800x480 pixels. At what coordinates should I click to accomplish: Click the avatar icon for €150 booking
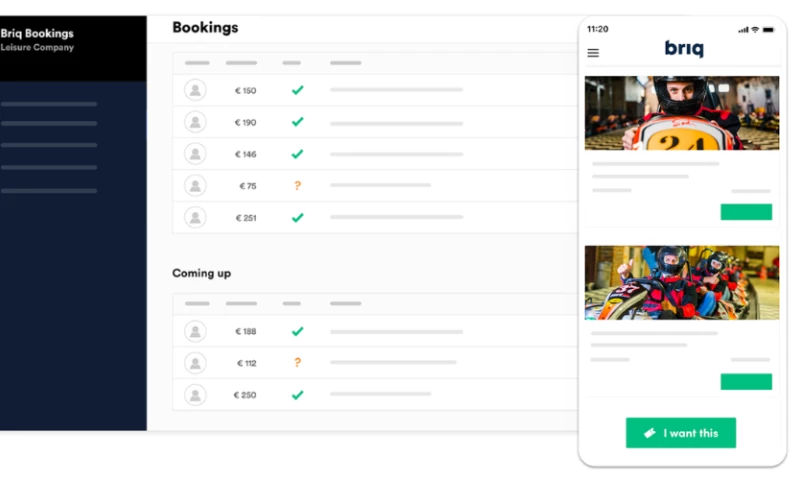195,90
